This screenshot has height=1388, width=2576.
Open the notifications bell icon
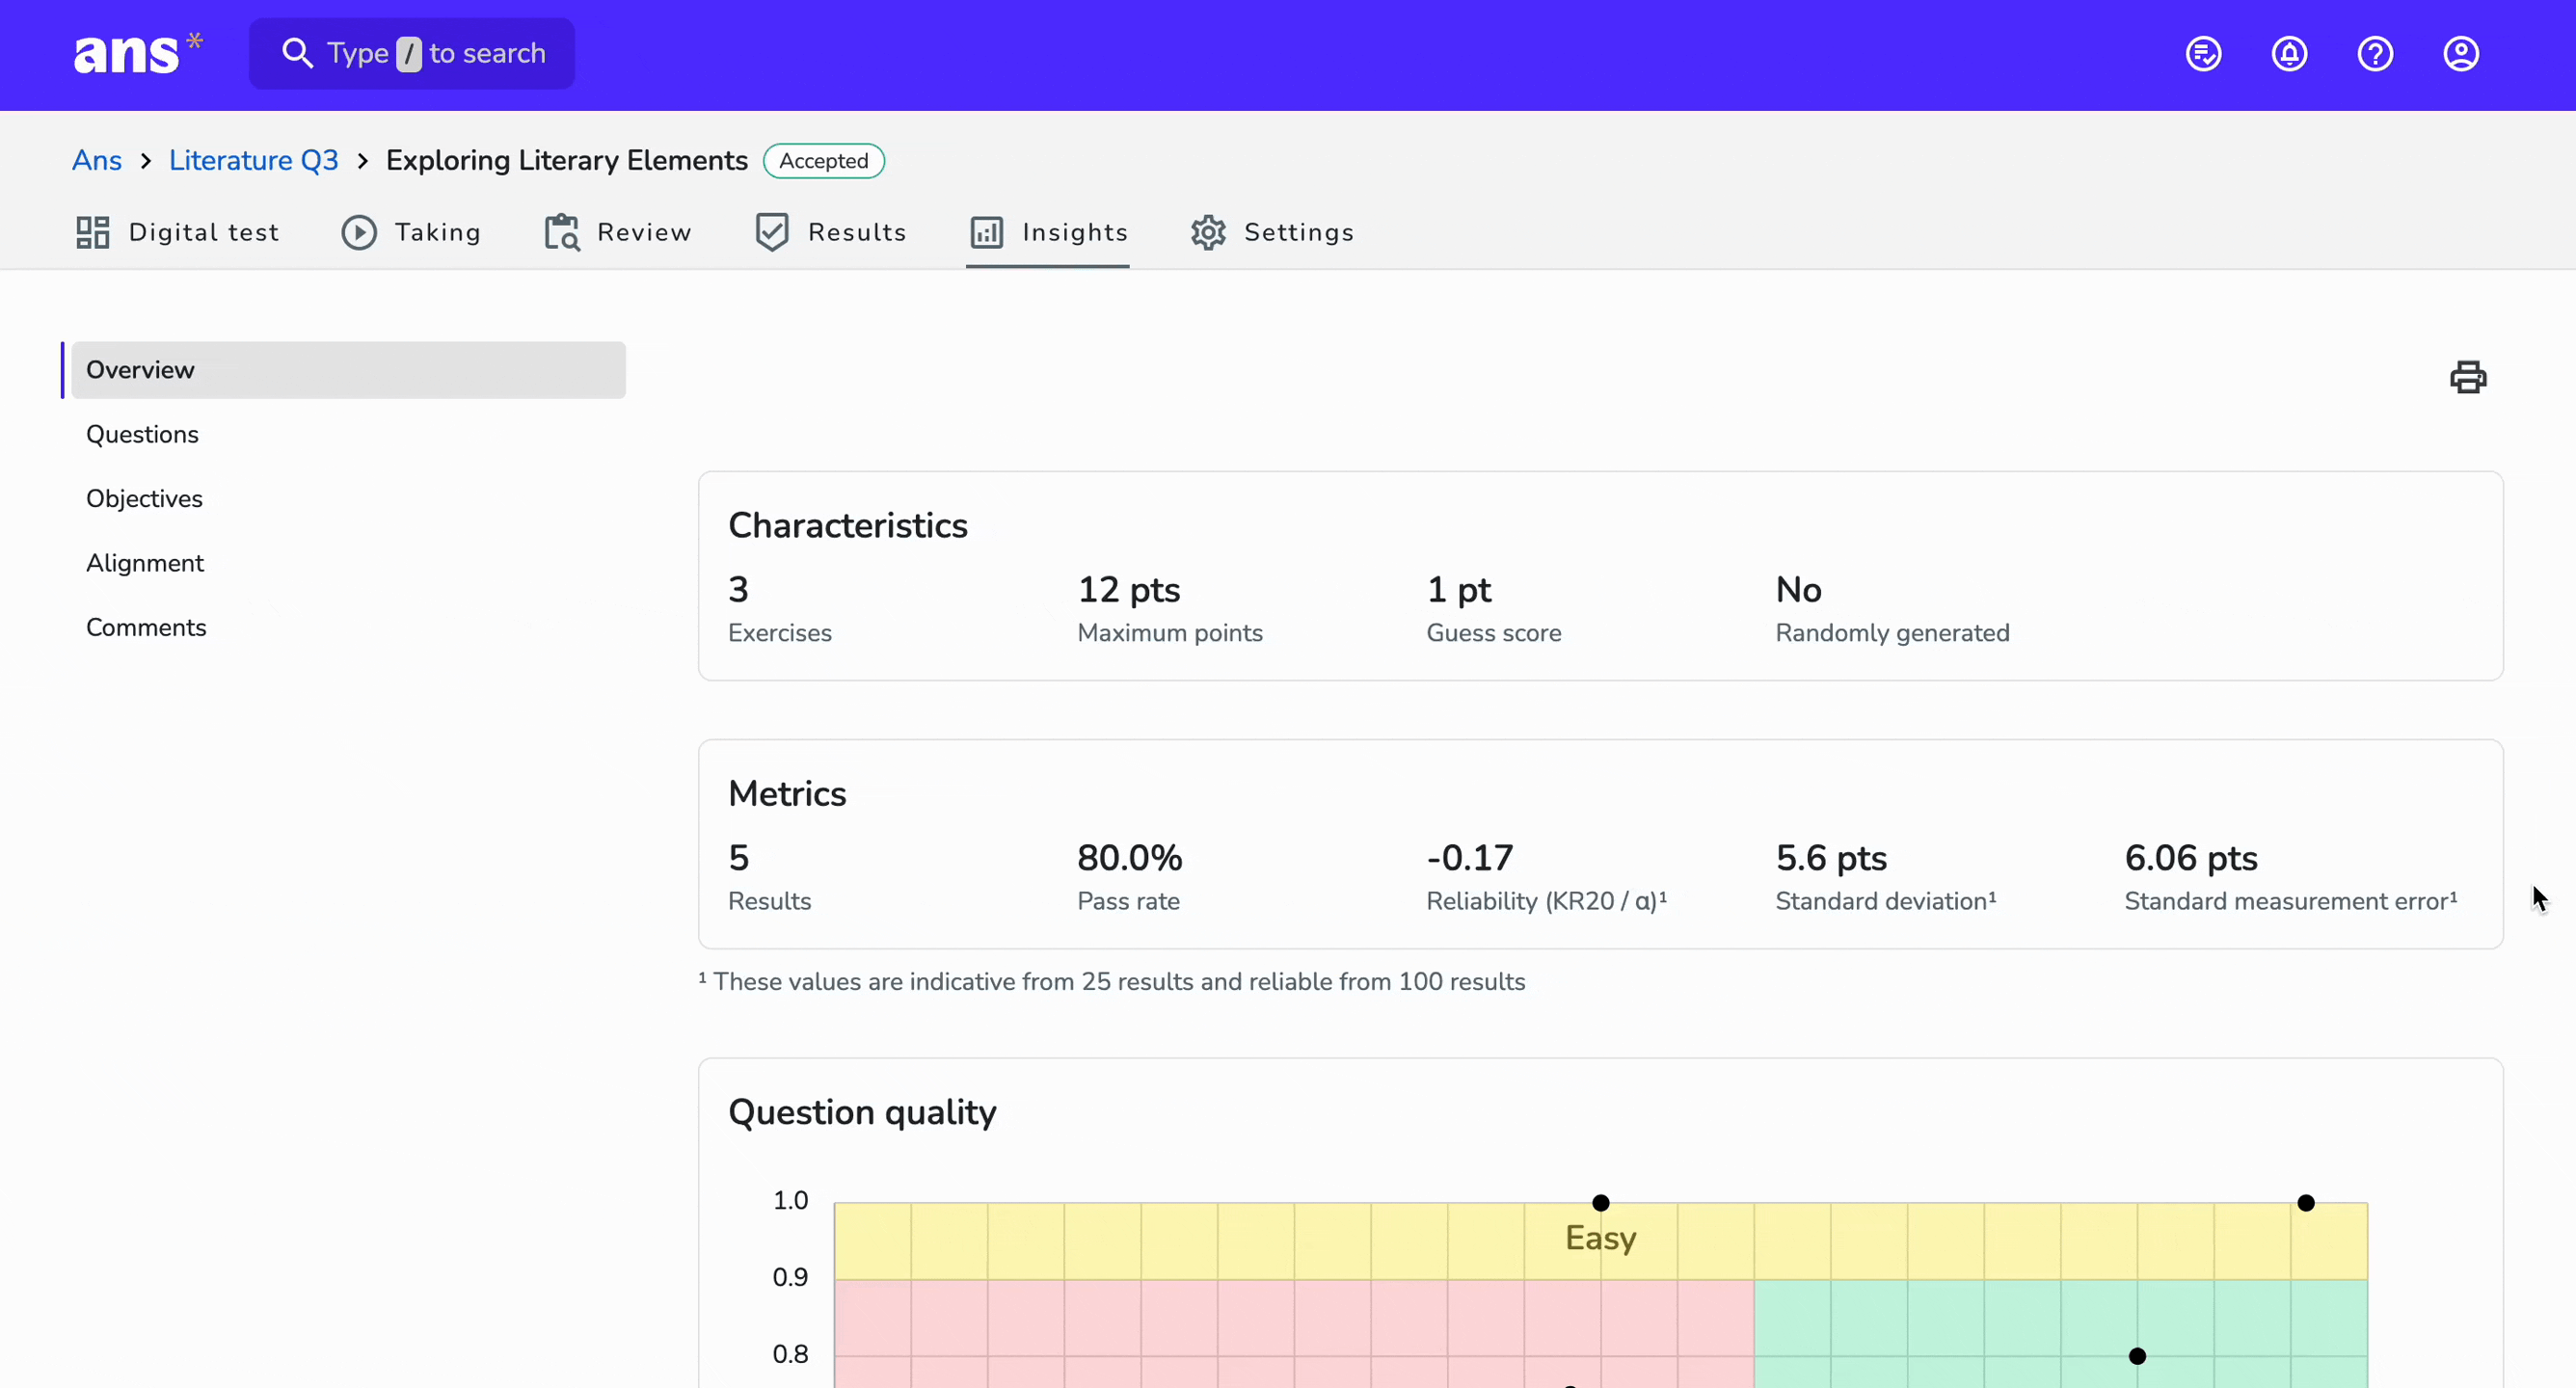[x=2290, y=54]
